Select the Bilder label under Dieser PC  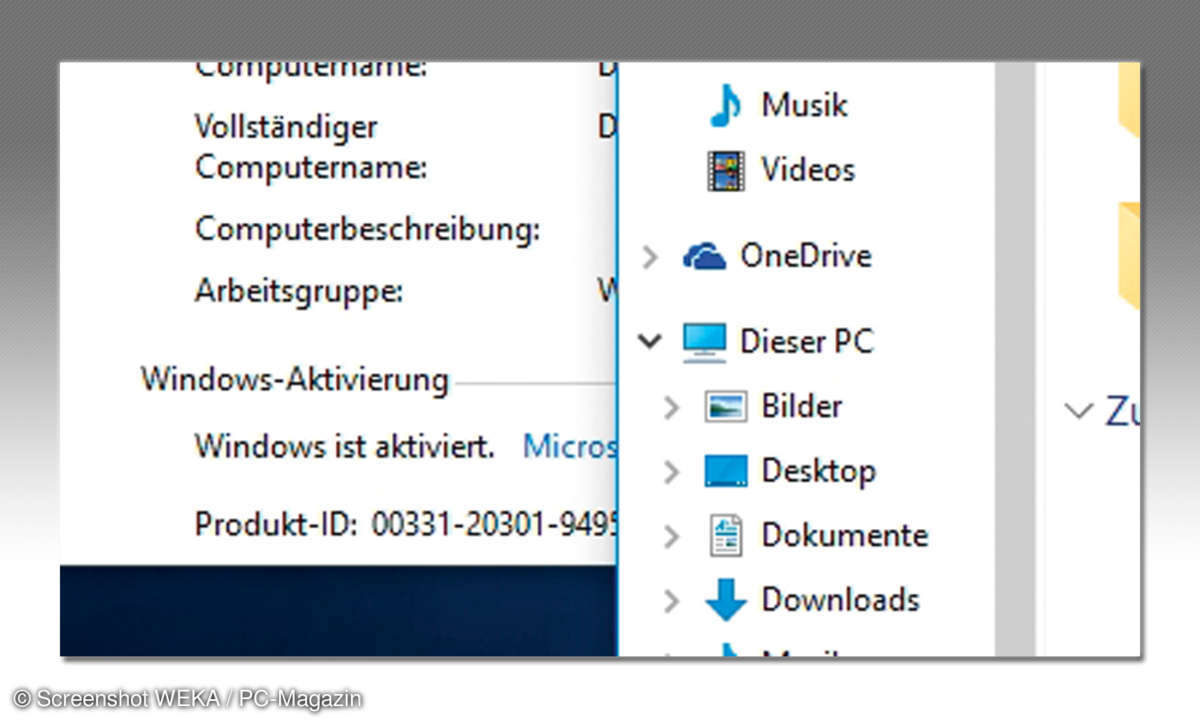tap(802, 407)
